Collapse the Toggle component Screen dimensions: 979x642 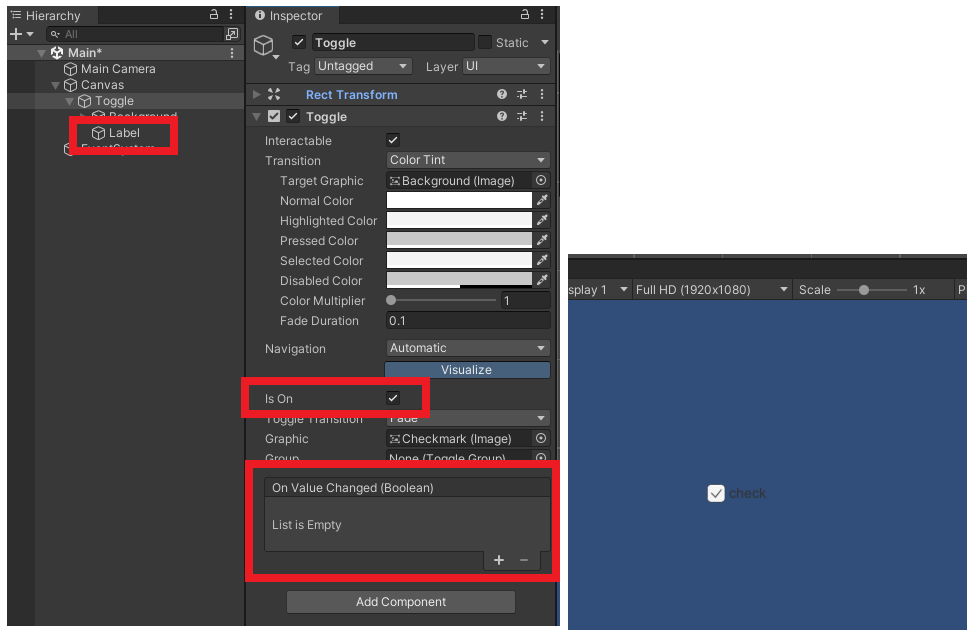point(257,116)
